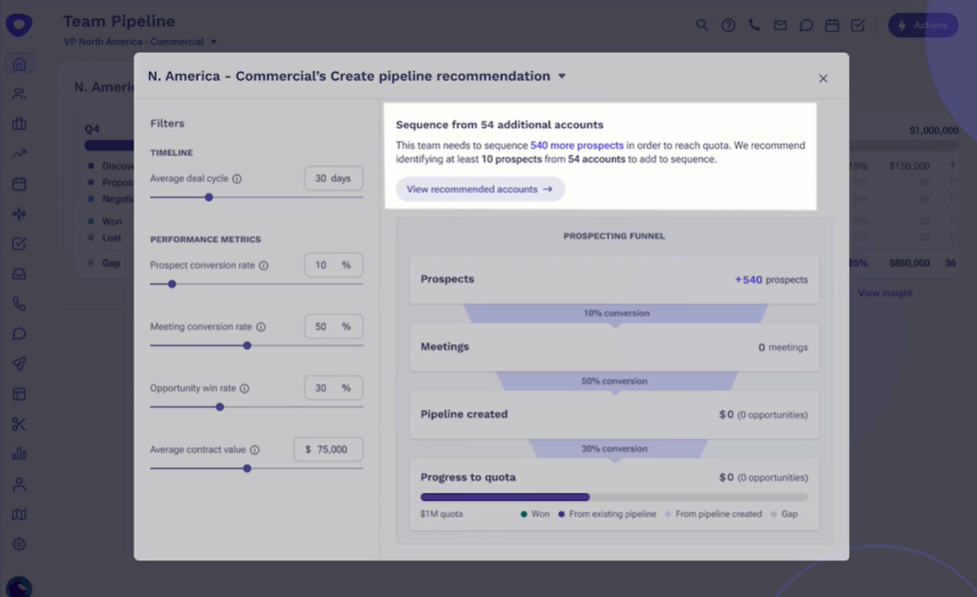
Task: Click the Meeting conversion rate slider handle
Action: click(x=247, y=345)
